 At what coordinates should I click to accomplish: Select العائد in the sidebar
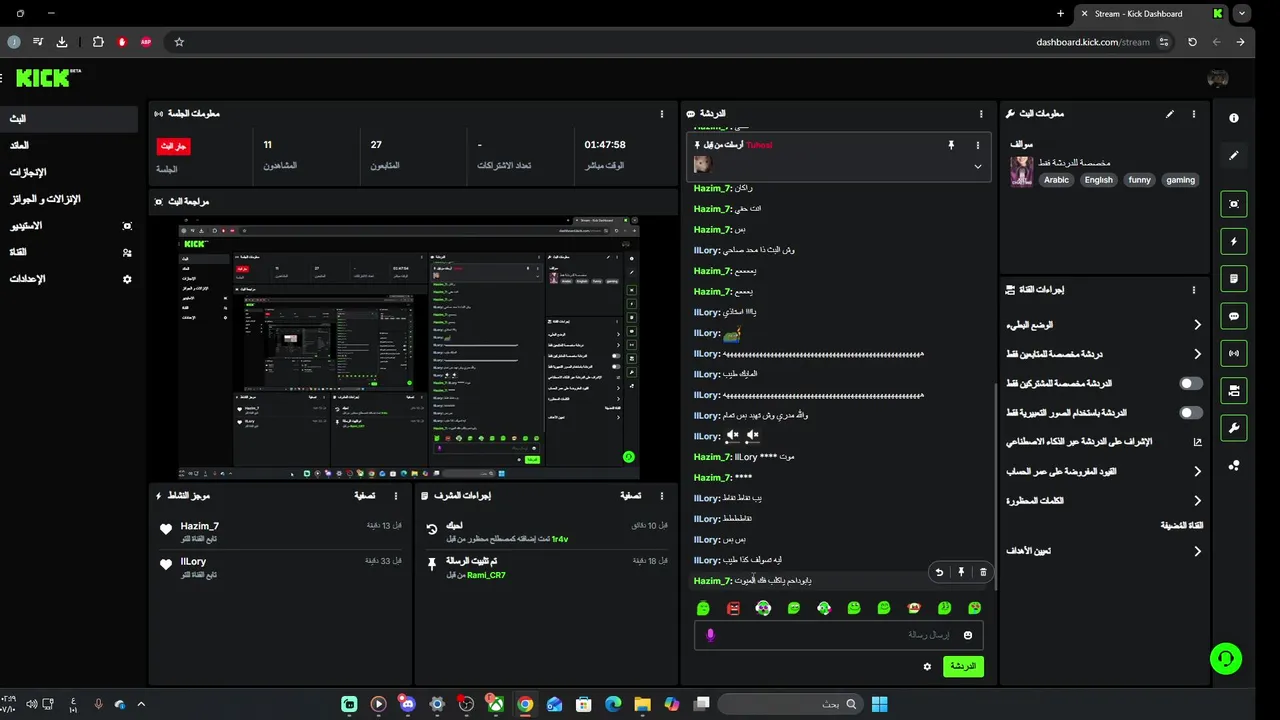pos(68,145)
